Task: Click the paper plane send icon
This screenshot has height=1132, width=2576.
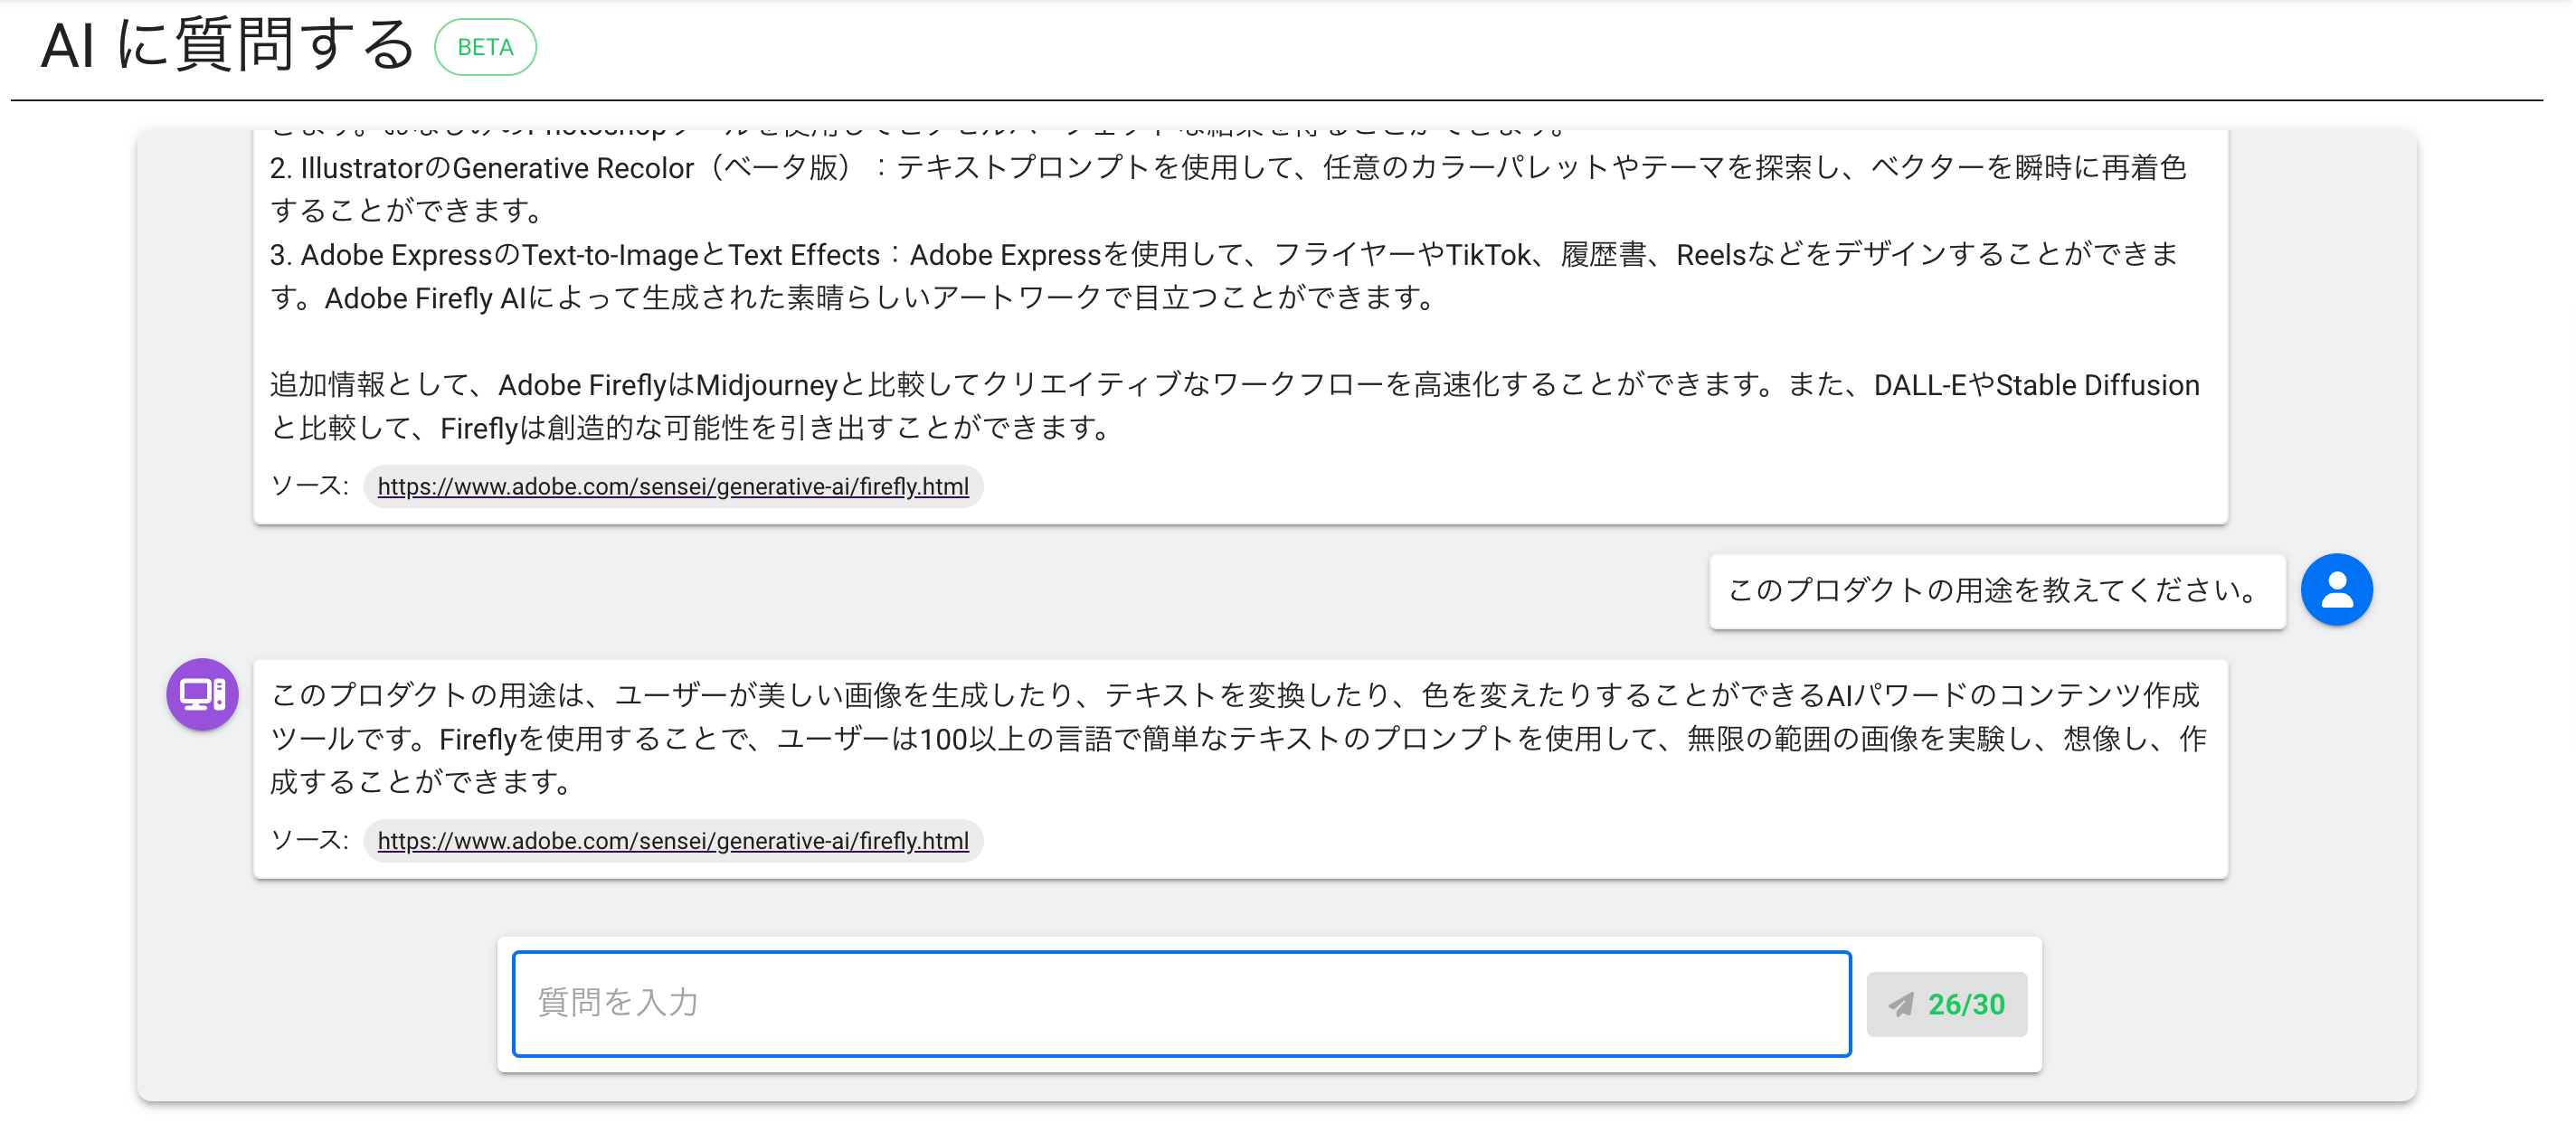Action: (x=1901, y=1005)
